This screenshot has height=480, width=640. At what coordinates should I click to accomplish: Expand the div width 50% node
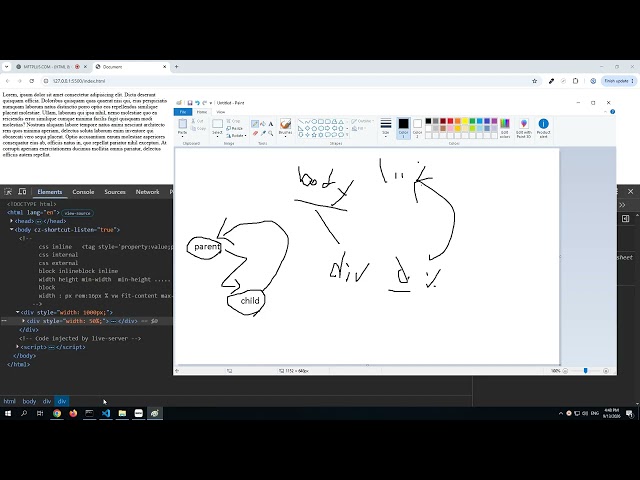(24, 321)
